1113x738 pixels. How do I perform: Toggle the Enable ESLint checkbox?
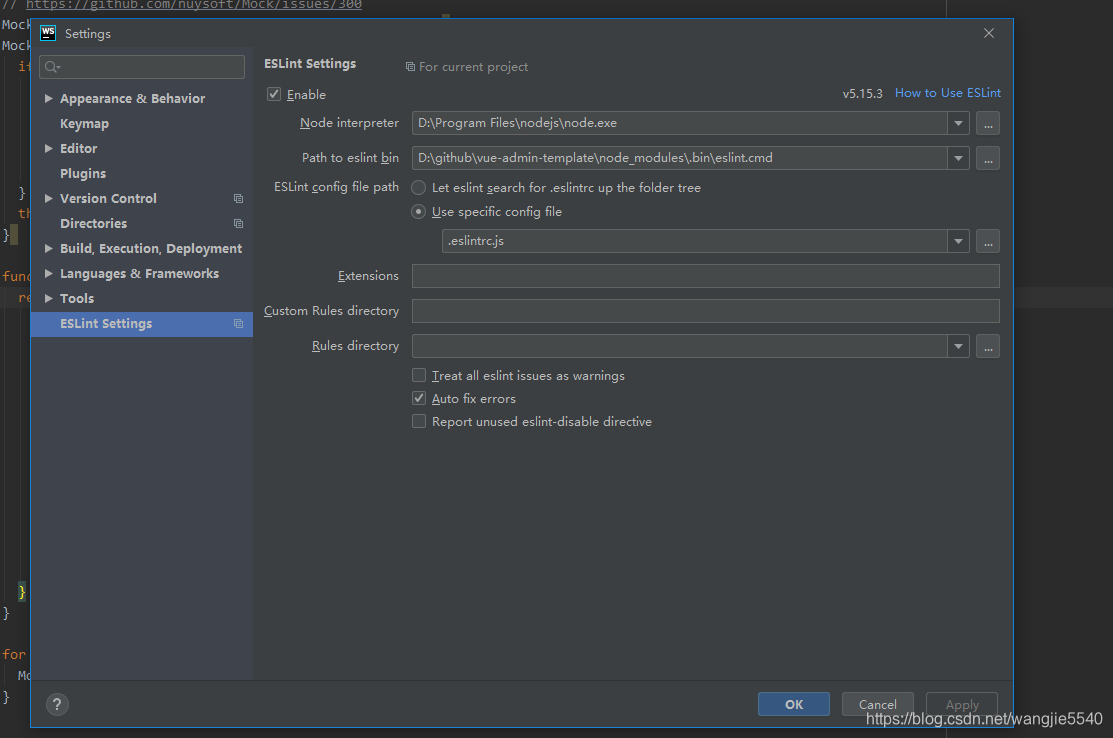point(274,94)
